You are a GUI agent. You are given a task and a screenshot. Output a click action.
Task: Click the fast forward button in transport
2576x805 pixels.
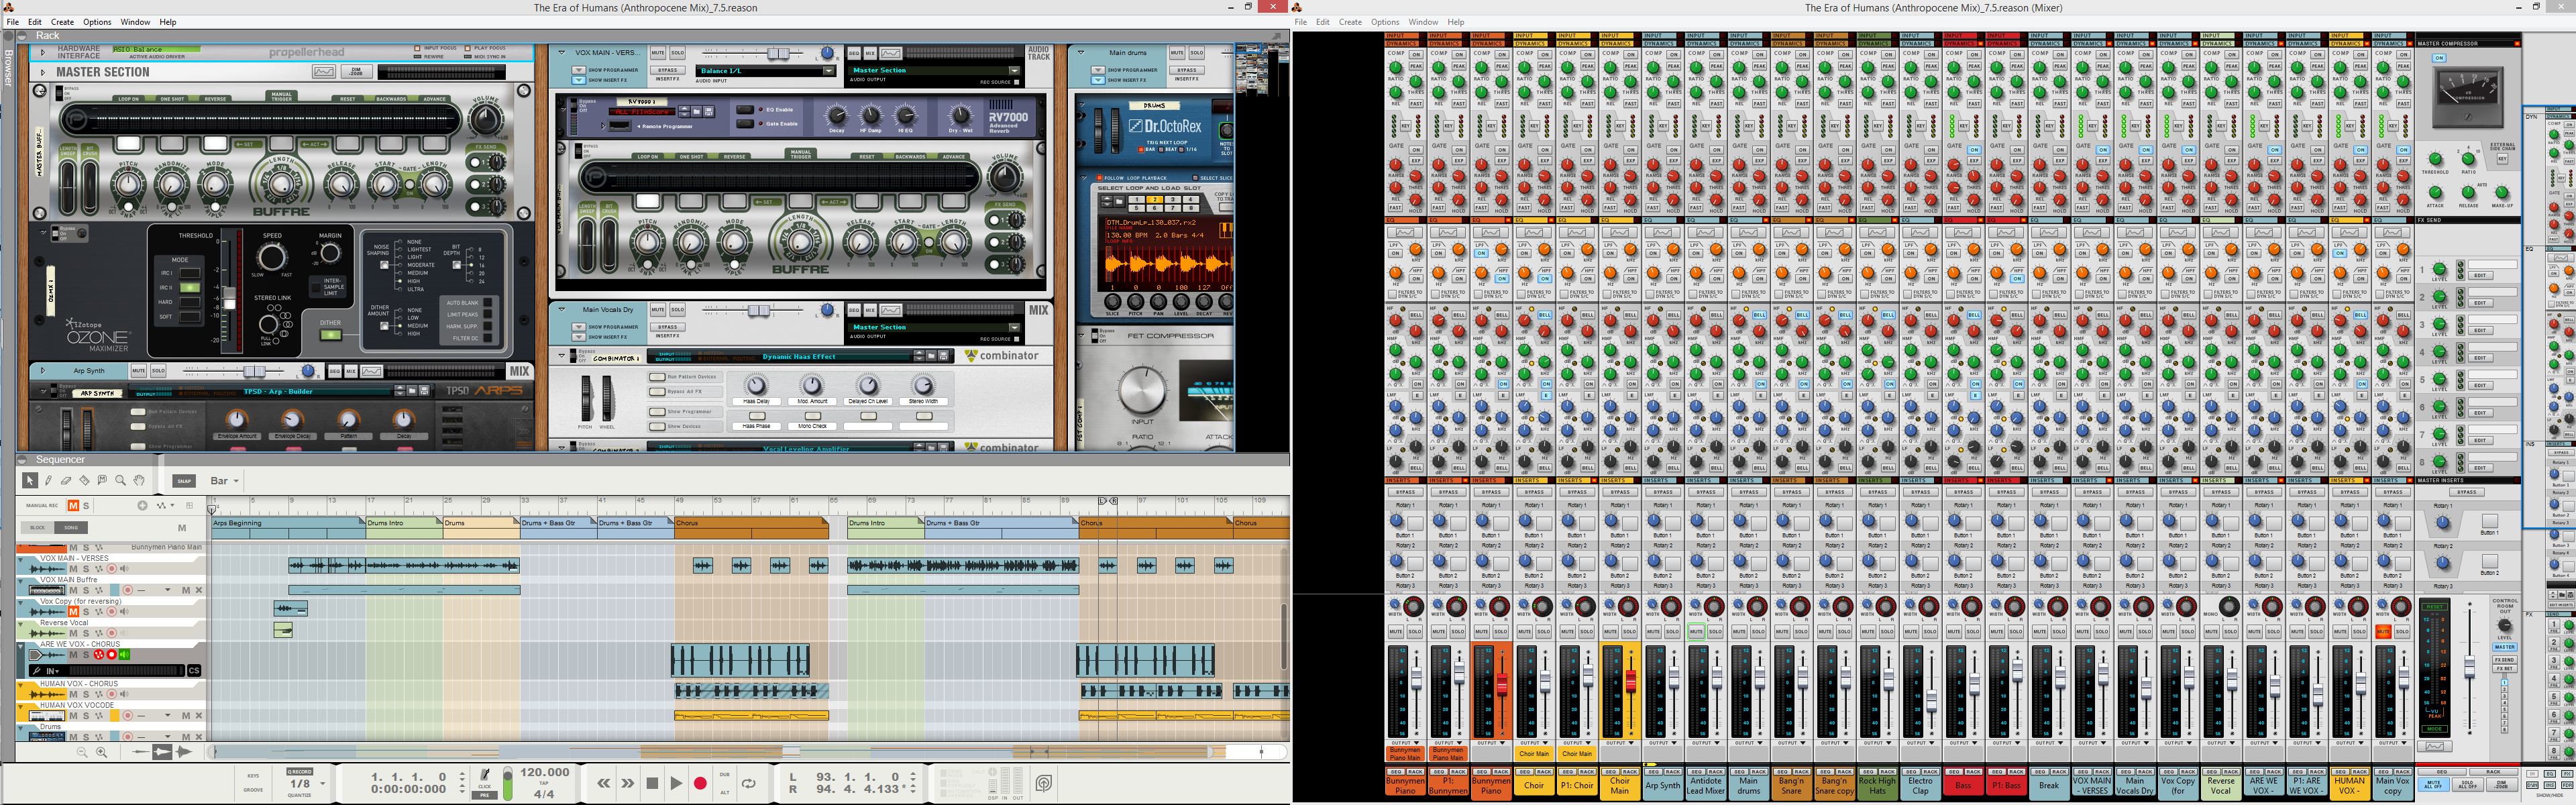627,783
